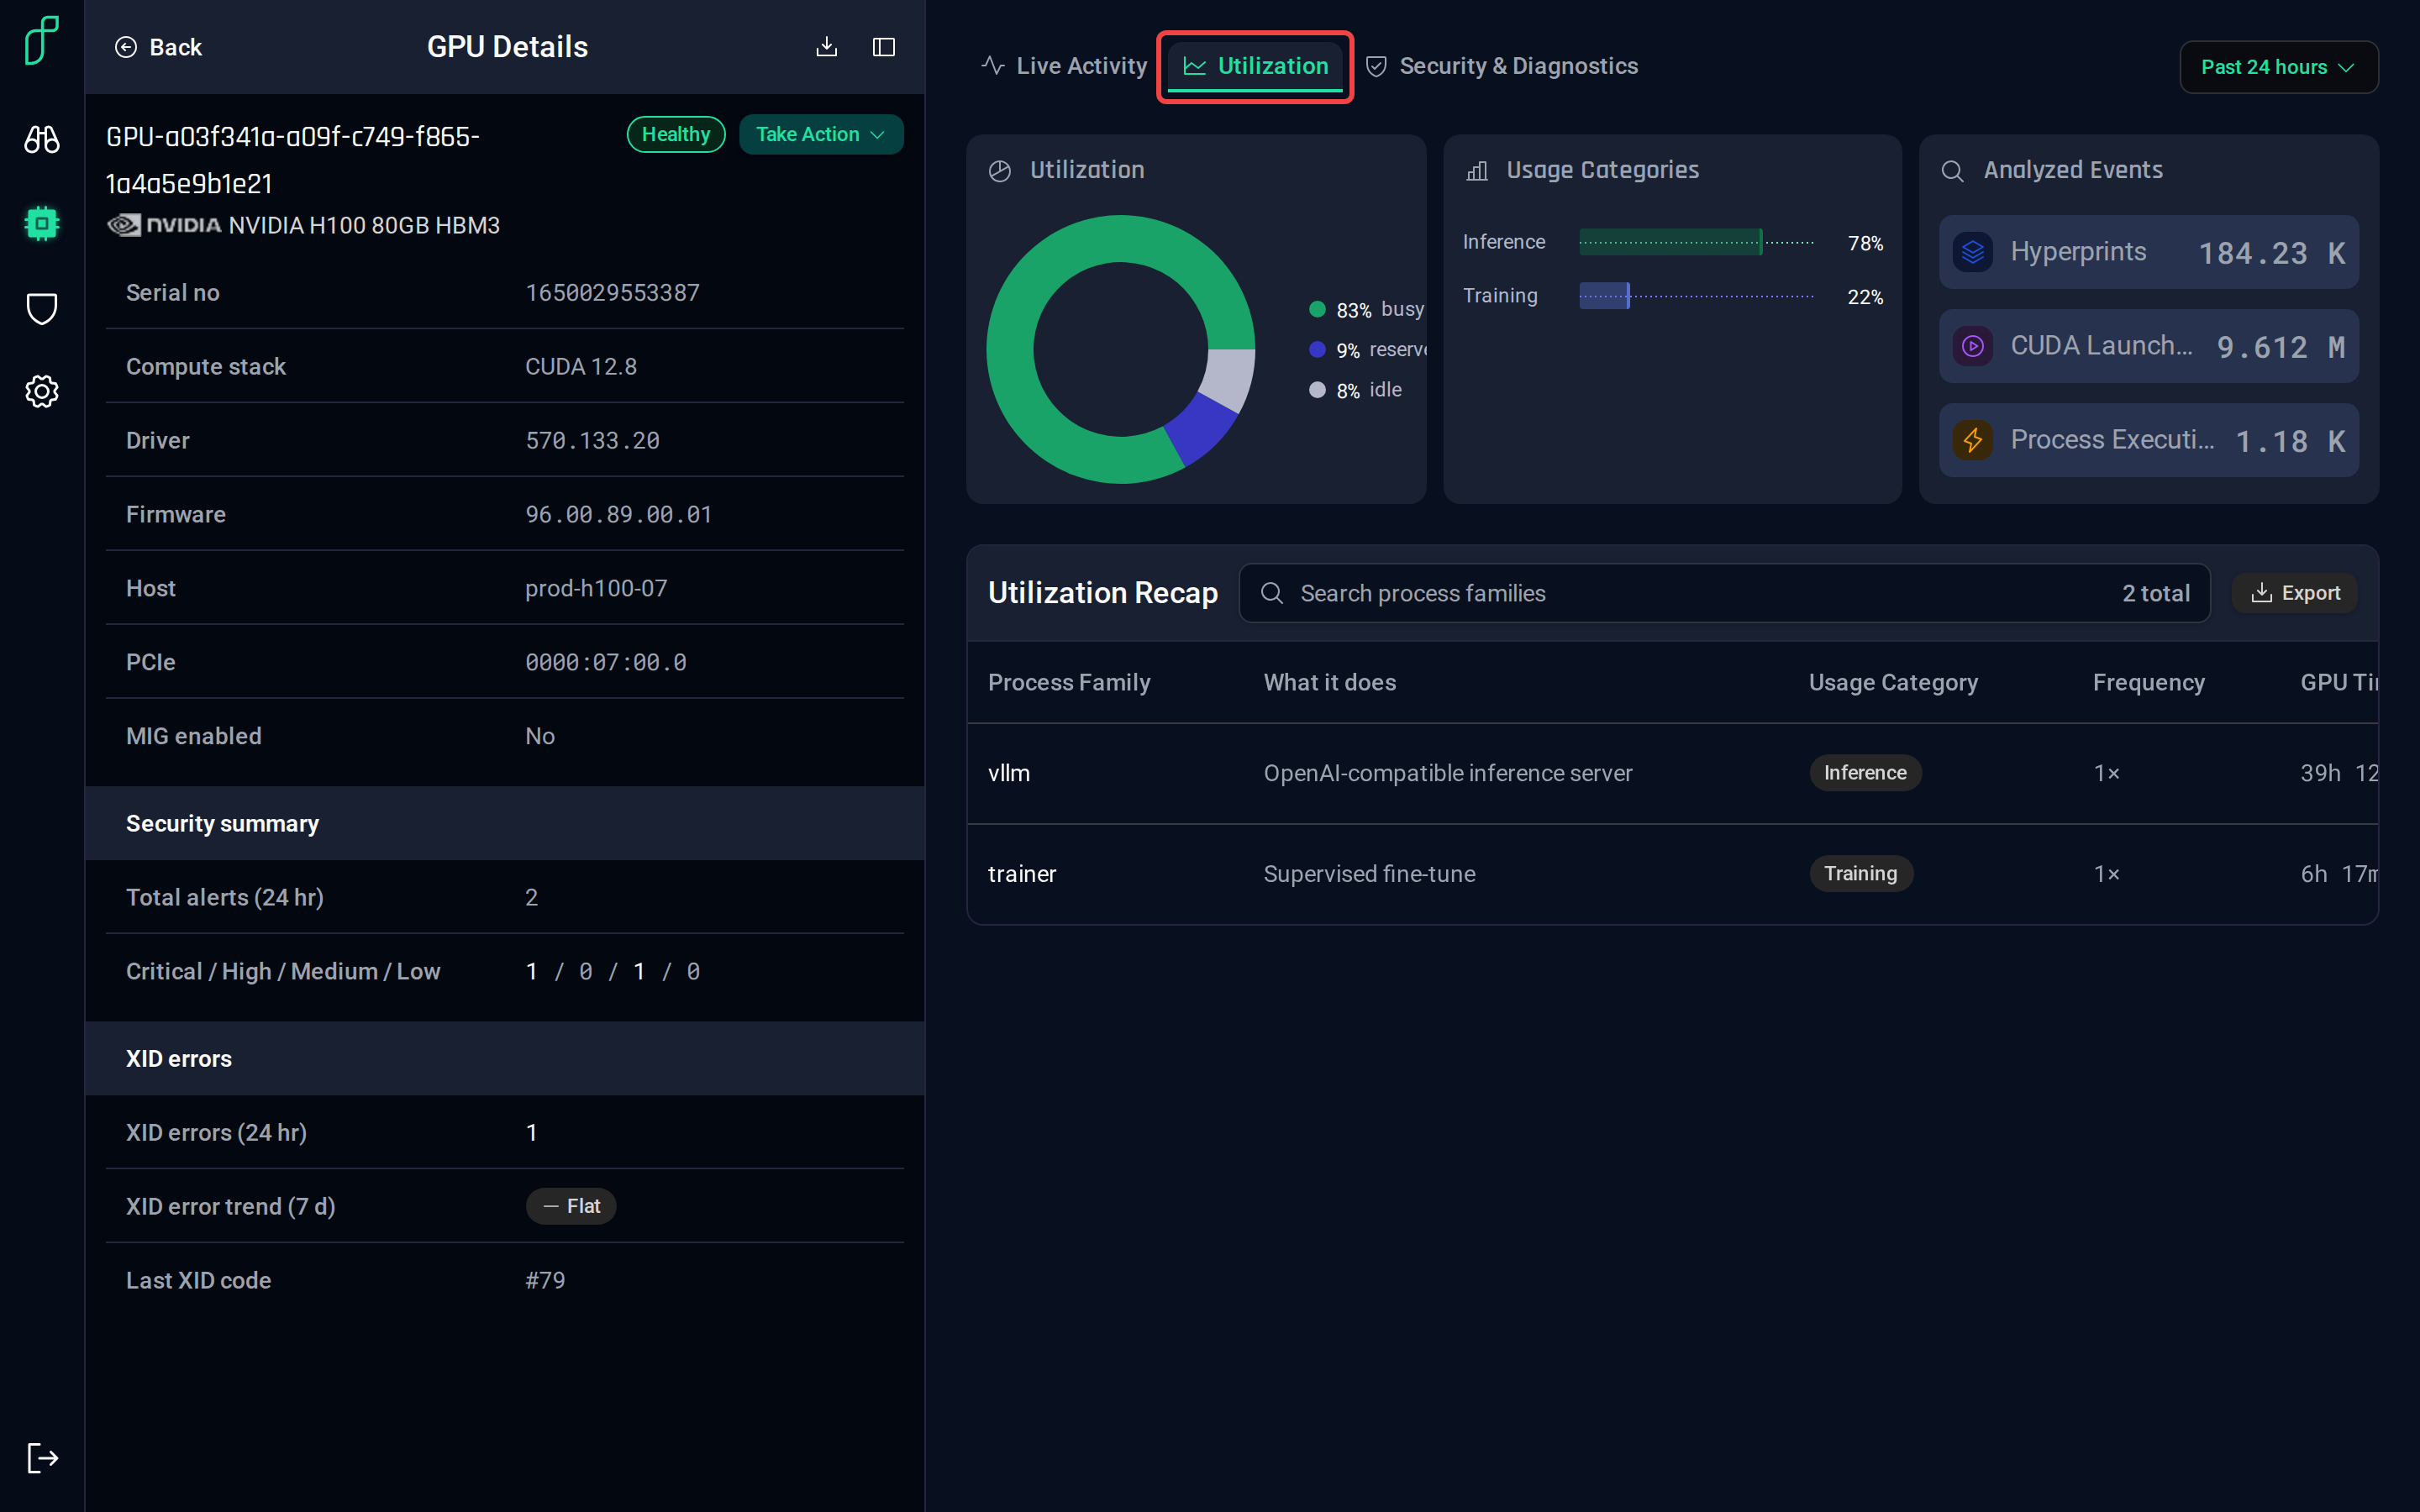2420x1512 pixels.
Task: Select the vllm process family row
Action: click(1672, 773)
